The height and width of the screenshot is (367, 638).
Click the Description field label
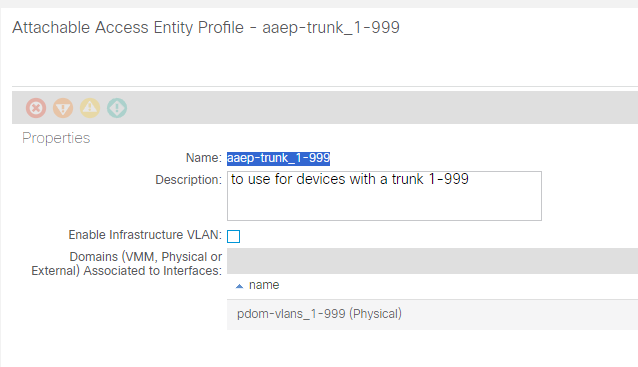coord(188,180)
